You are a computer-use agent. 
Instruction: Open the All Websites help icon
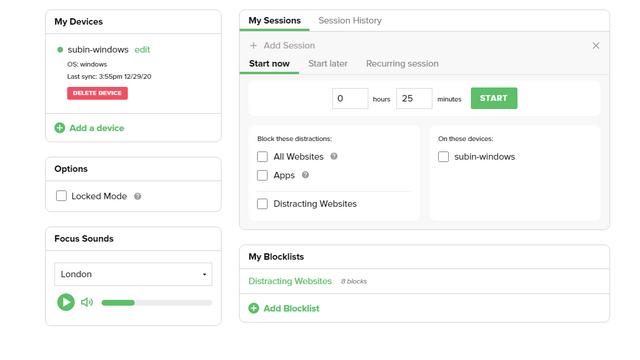334,156
